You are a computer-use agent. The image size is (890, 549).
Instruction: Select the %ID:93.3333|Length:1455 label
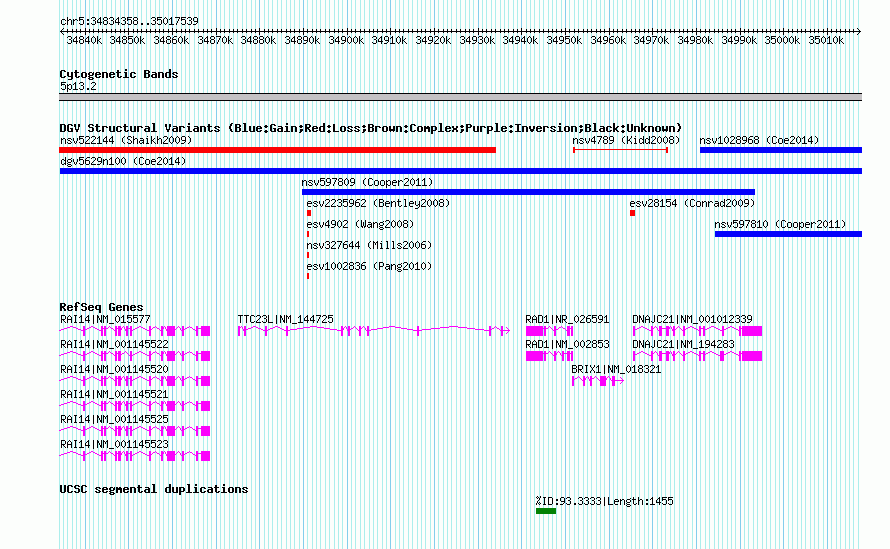pos(604,501)
